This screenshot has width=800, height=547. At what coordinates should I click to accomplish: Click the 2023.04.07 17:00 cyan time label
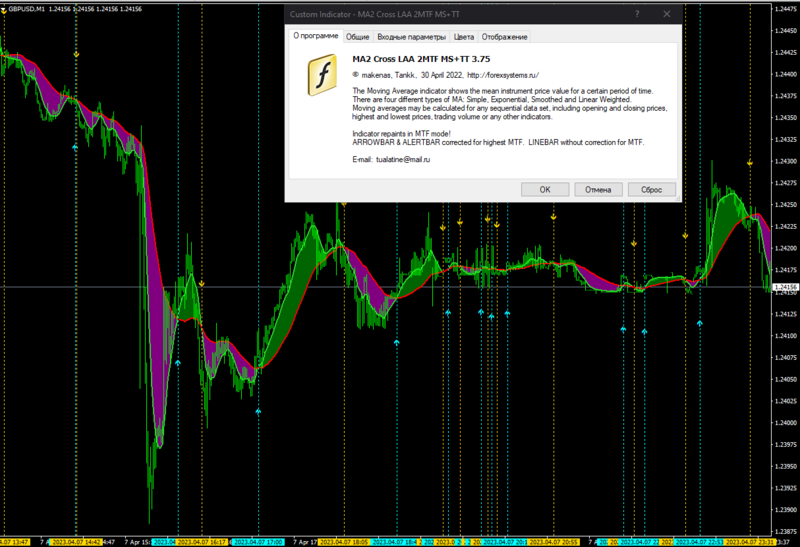coord(259,542)
